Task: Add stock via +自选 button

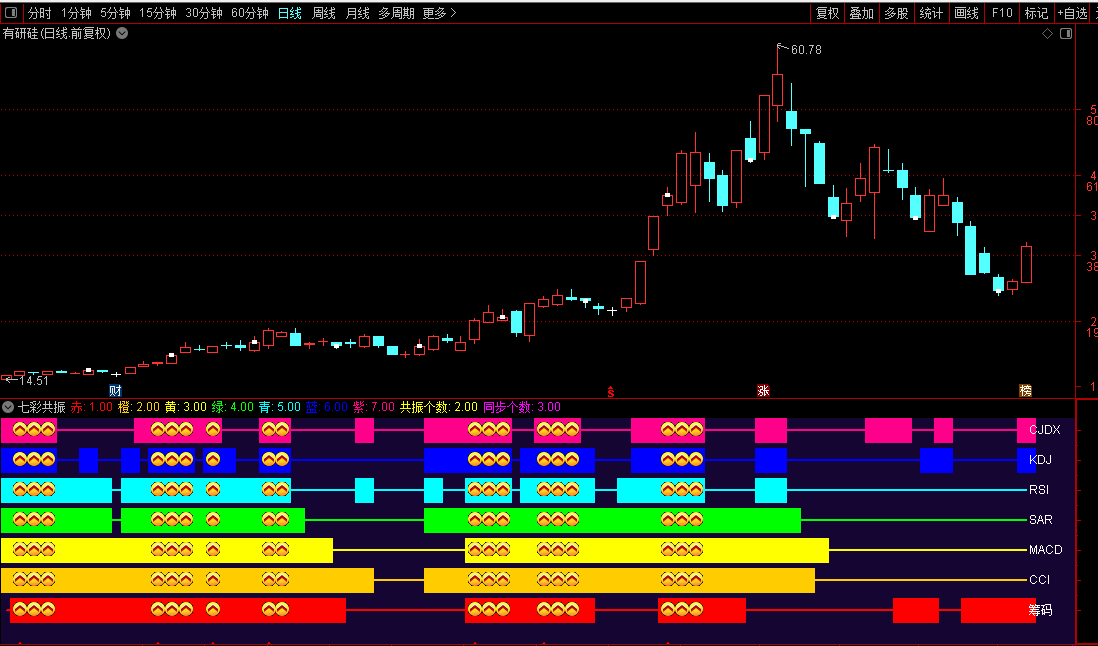Action: [x=1072, y=13]
